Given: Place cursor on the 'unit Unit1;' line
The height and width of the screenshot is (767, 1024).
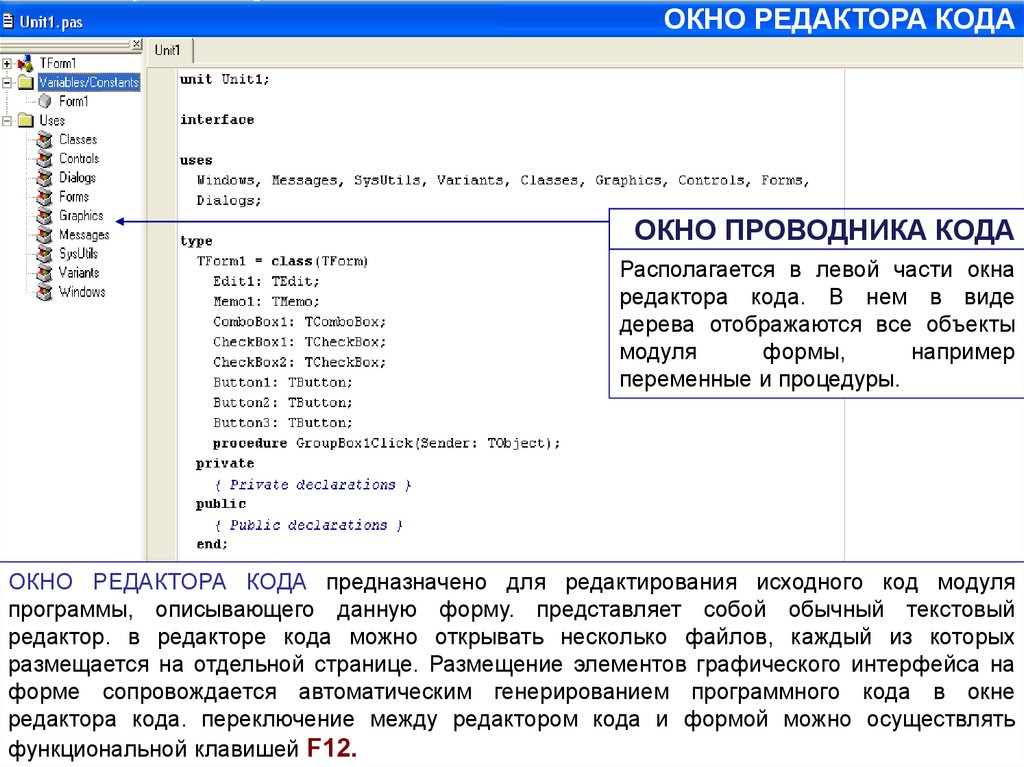Looking at the screenshot, I should click(224, 79).
